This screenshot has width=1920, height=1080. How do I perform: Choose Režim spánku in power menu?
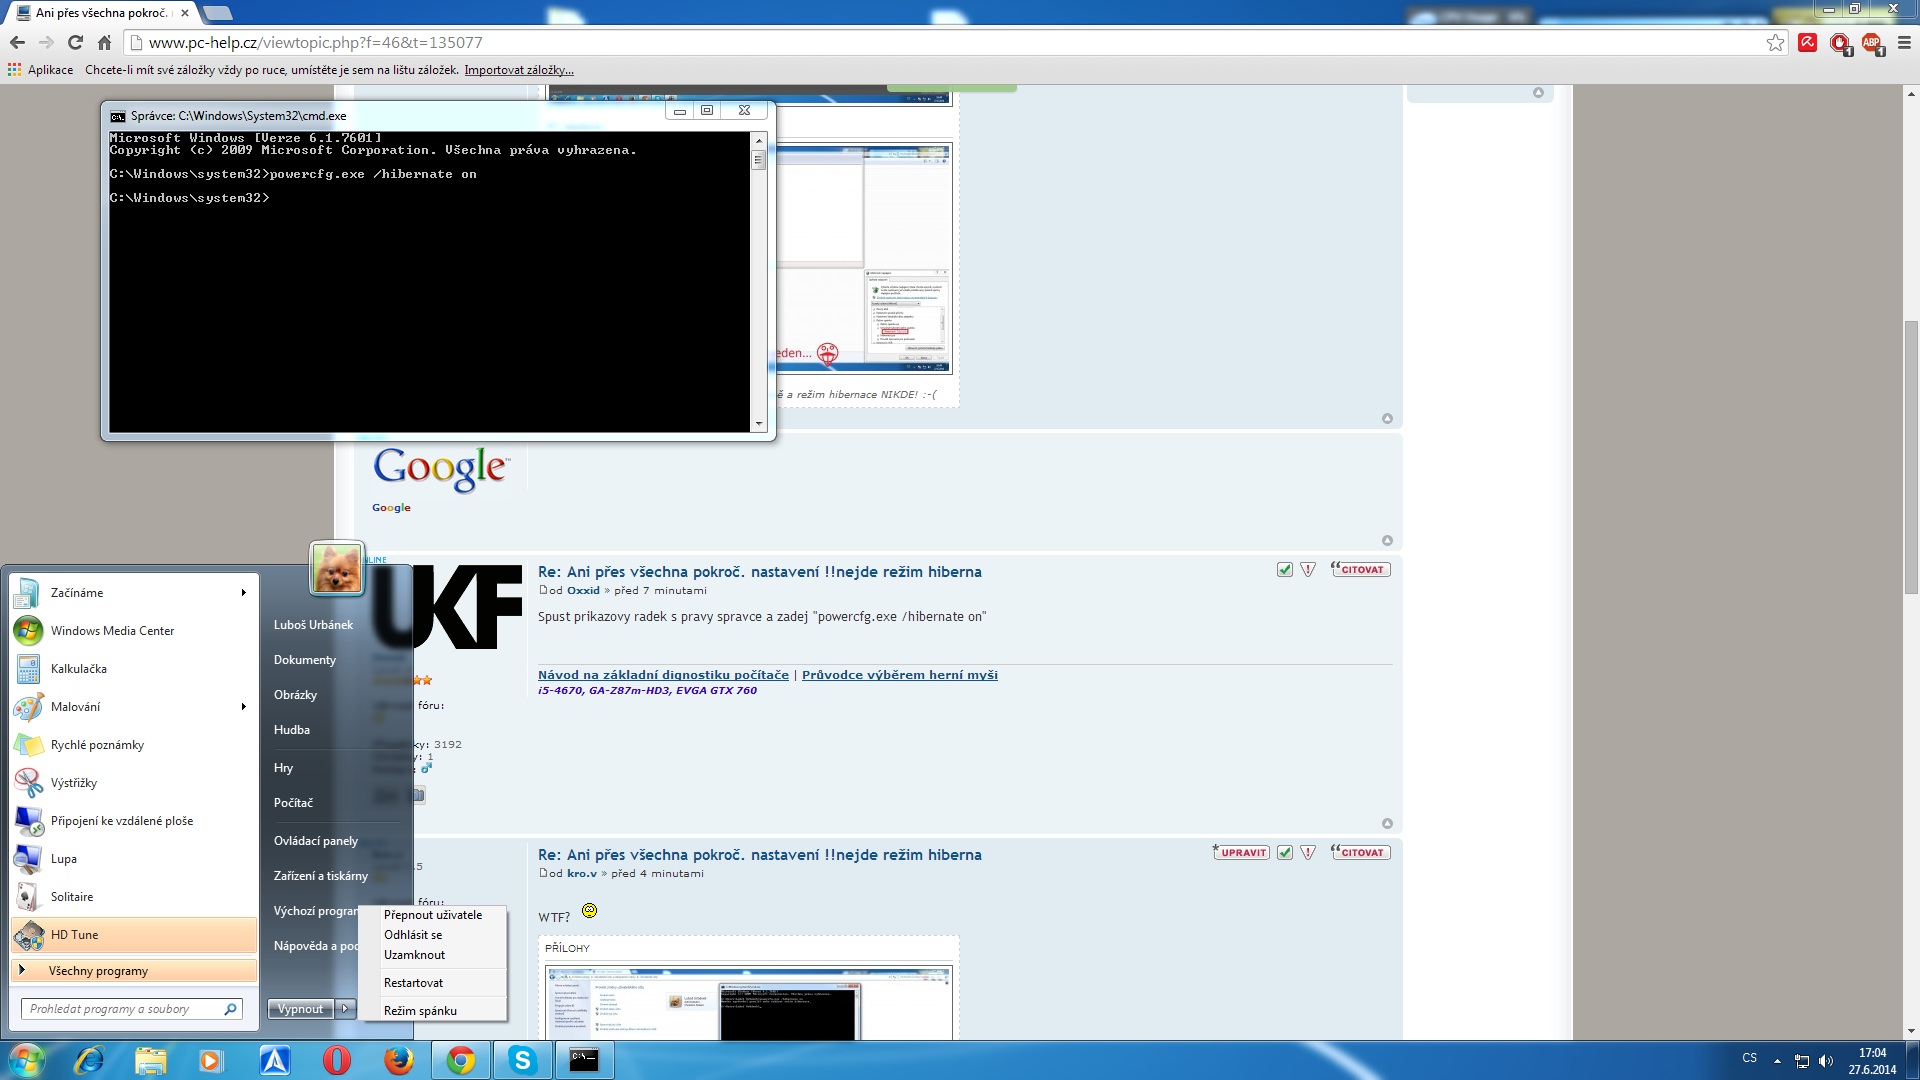pos(420,1011)
